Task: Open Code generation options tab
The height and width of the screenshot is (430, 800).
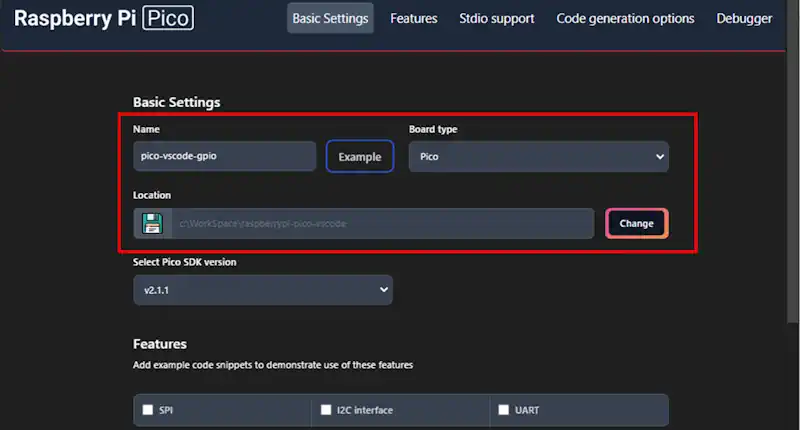Action: click(x=625, y=18)
